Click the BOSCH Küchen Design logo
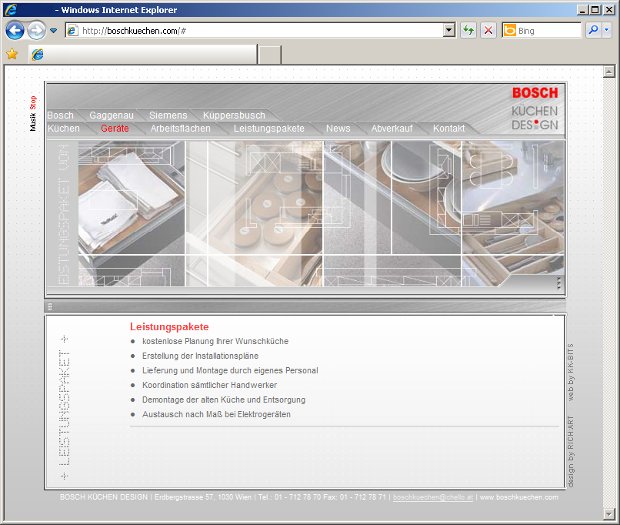Viewport: 620px width, 525px height. [x=535, y=109]
